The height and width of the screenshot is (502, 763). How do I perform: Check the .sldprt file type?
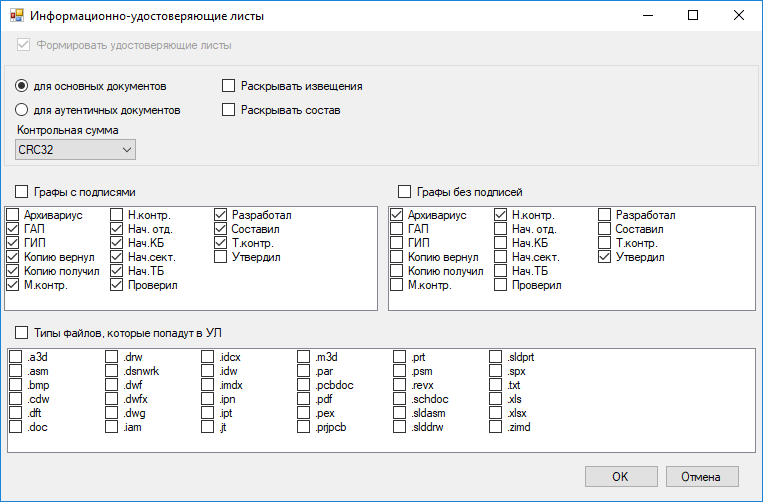[x=497, y=357]
